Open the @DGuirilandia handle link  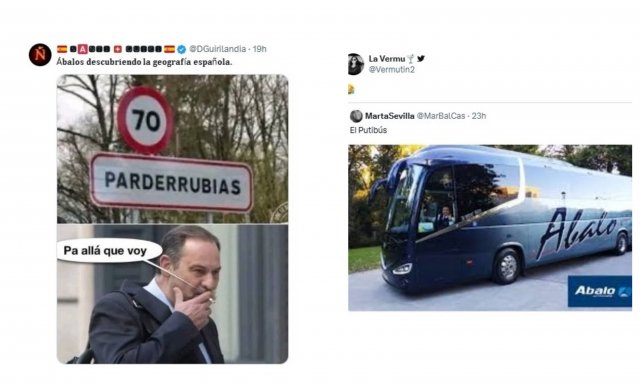click(x=218, y=49)
